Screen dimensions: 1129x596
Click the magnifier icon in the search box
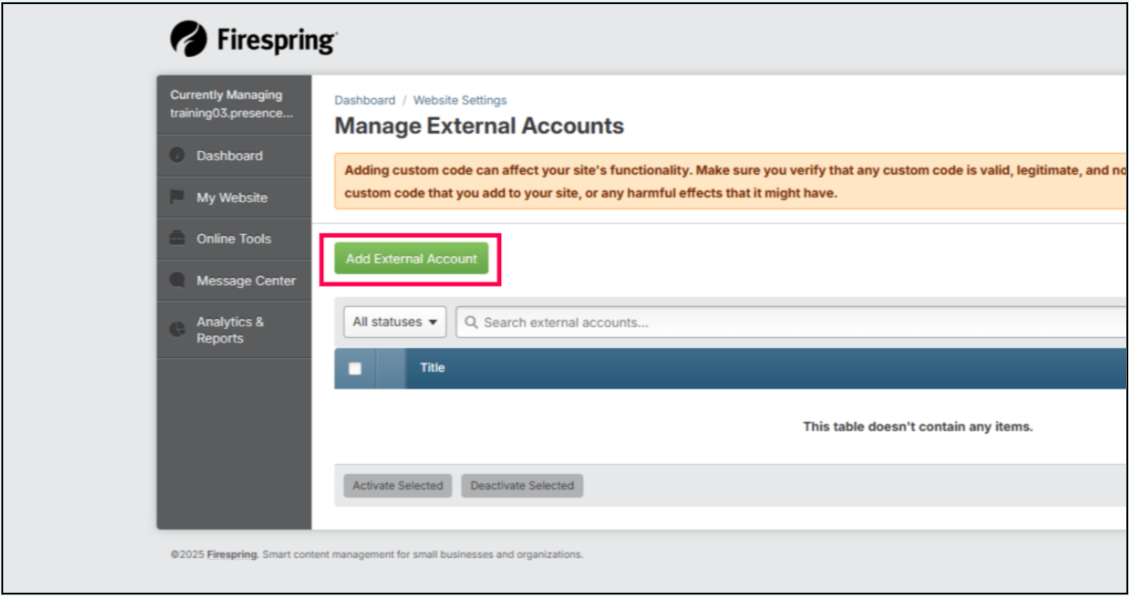pos(470,323)
